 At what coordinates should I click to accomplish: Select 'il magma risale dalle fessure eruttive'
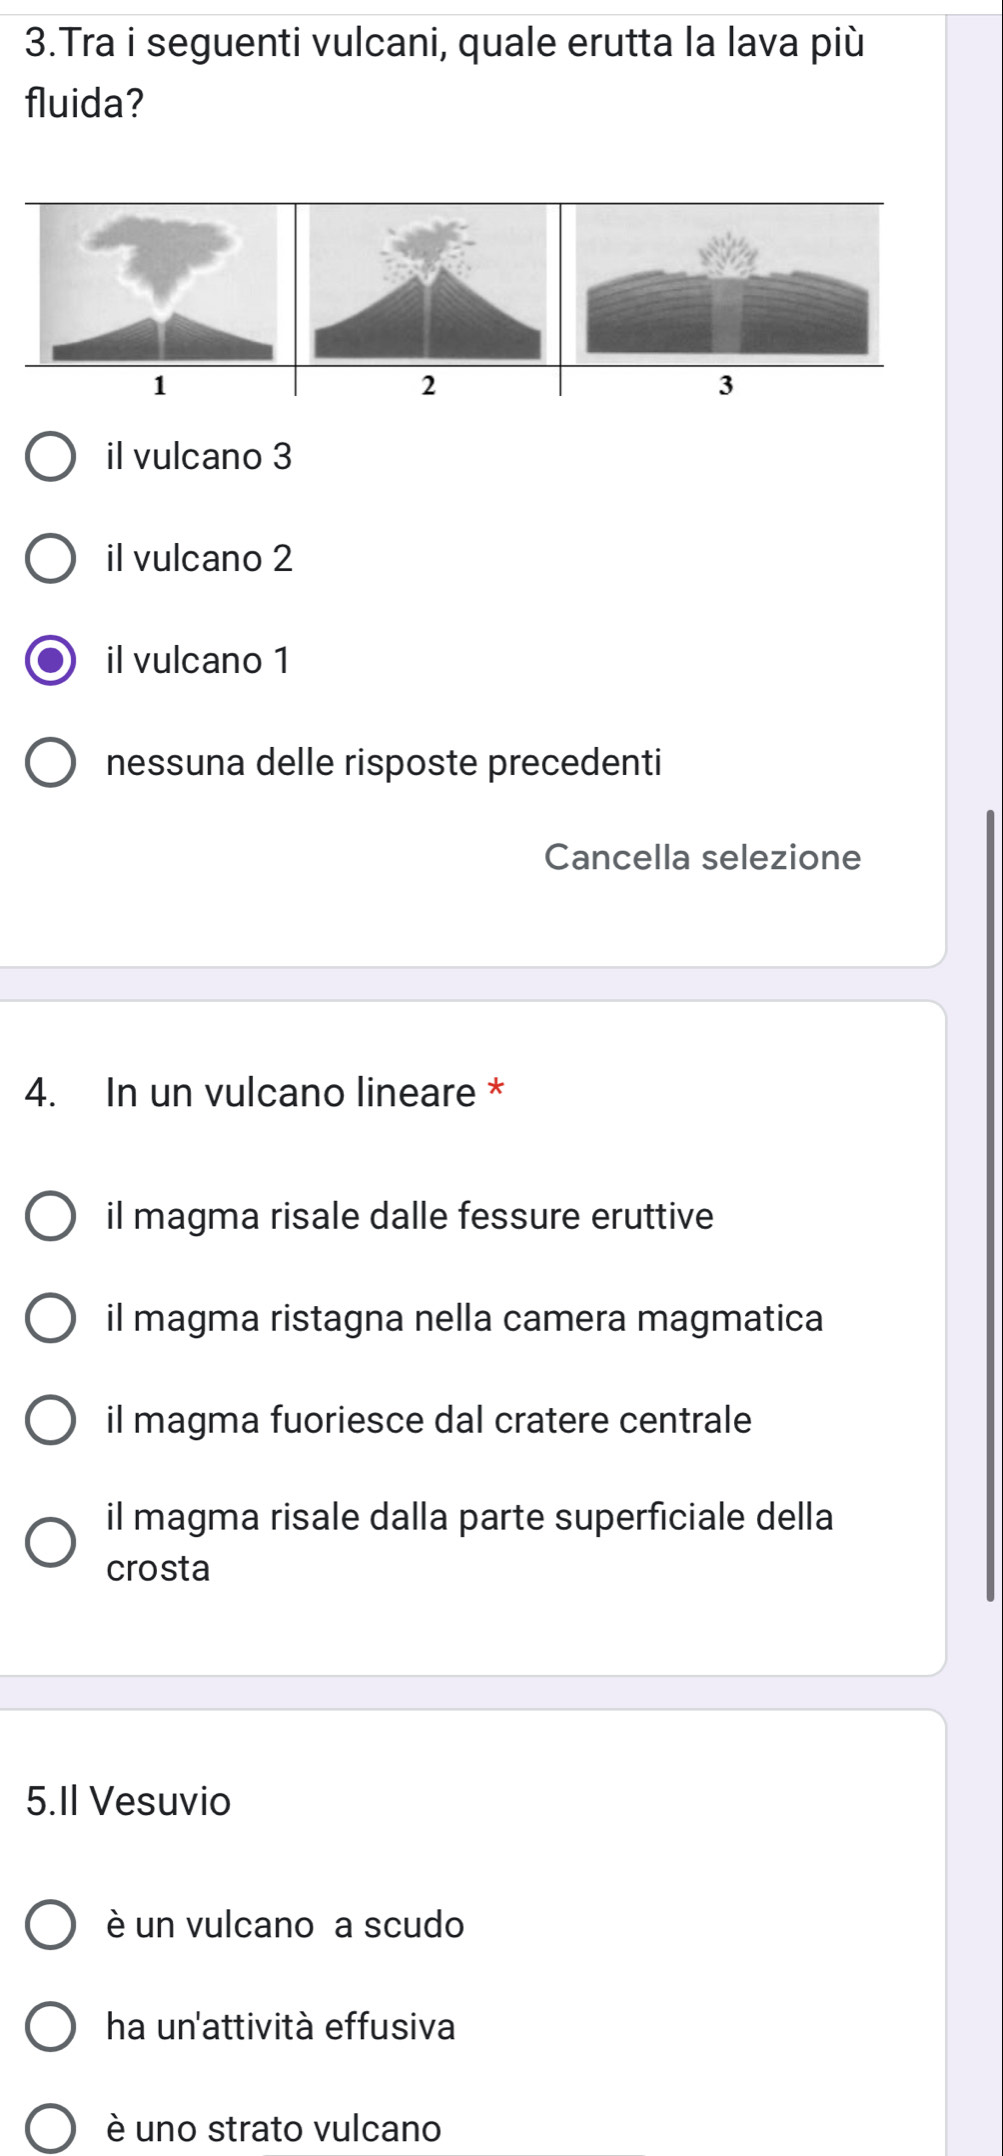[x=50, y=1217]
